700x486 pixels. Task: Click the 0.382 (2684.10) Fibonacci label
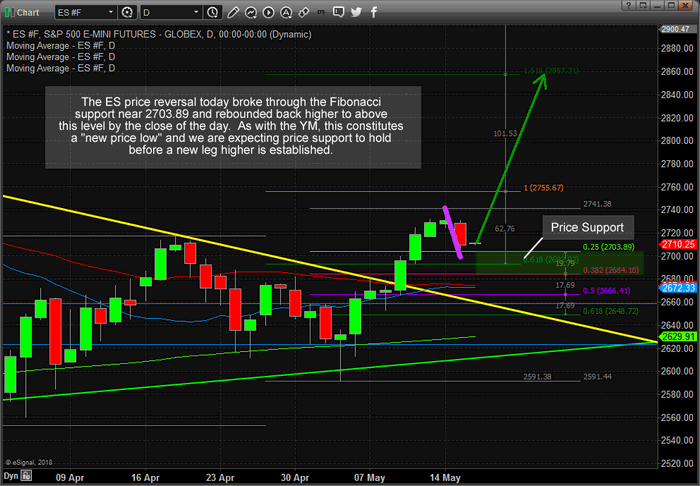click(x=611, y=270)
